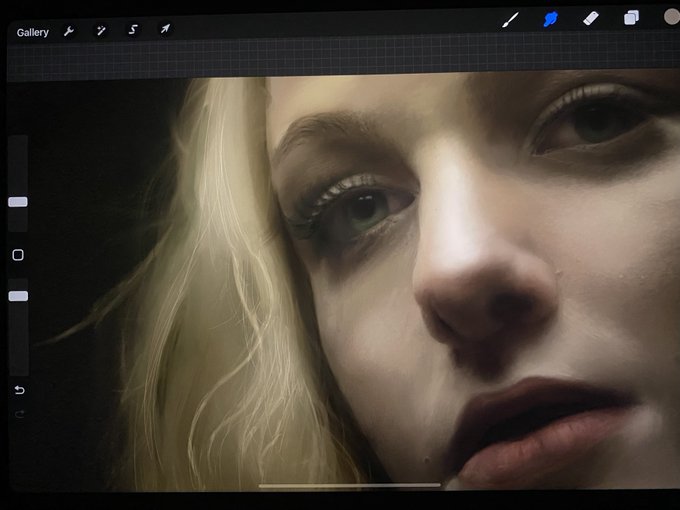
Task: Open the Gallery
Action: tap(33, 33)
